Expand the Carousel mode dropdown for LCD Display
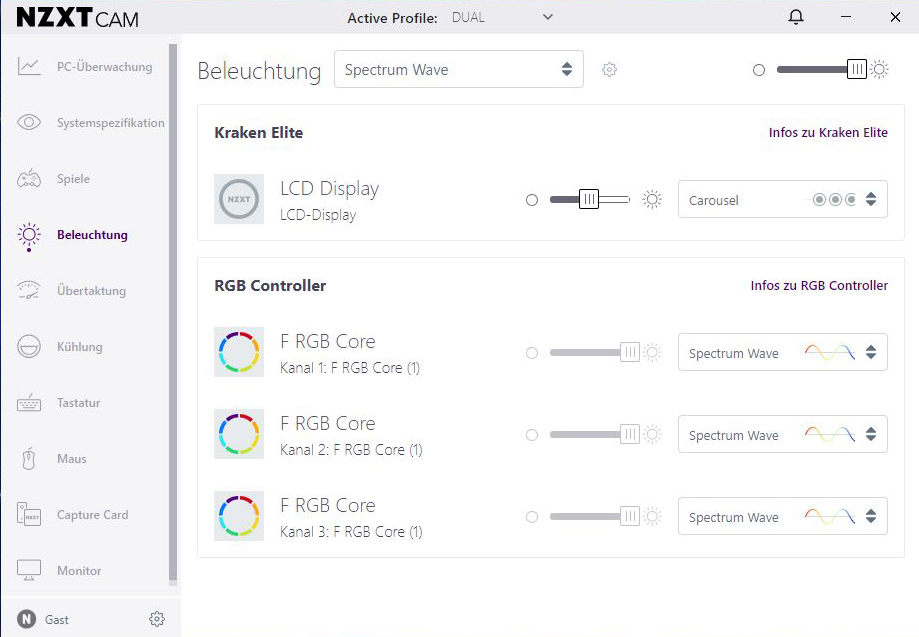919x637 pixels. (x=782, y=200)
